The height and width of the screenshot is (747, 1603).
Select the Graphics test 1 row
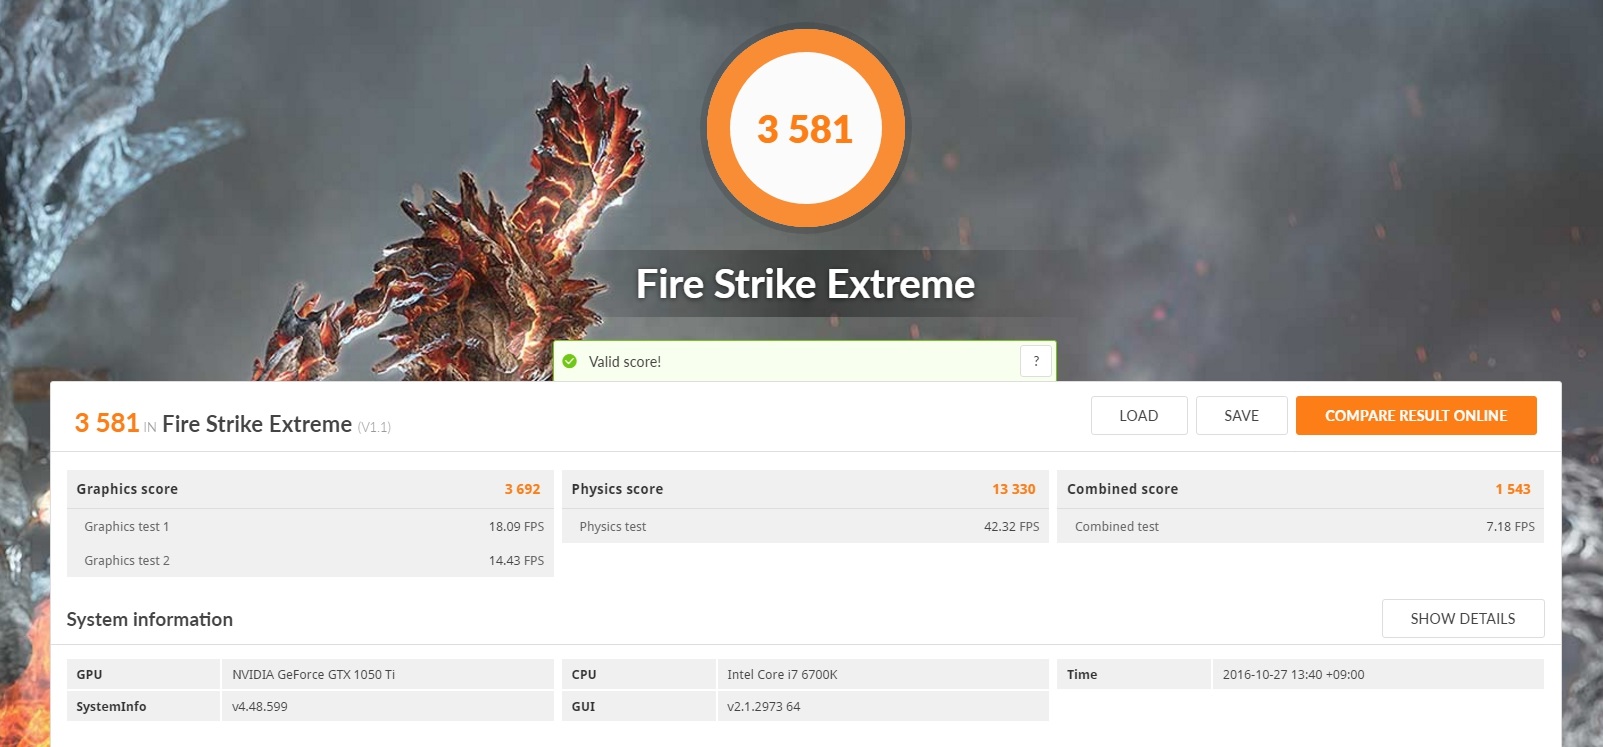pos(310,527)
